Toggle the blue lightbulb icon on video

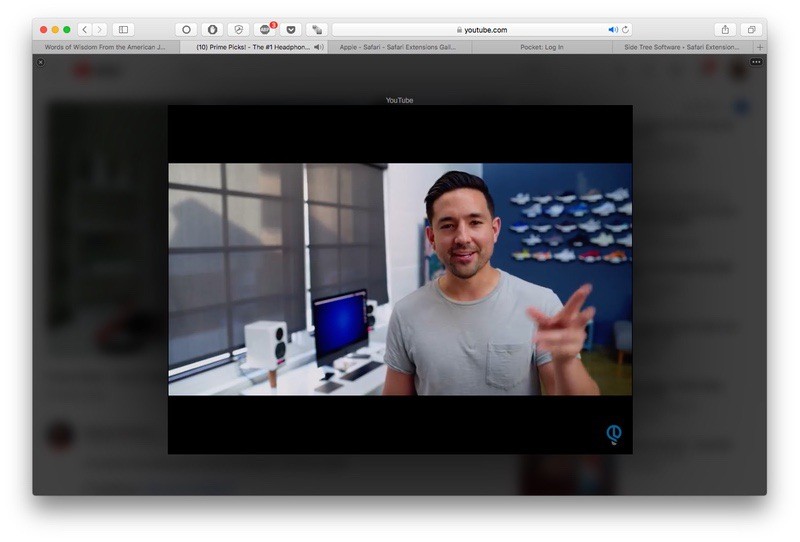(x=614, y=434)
